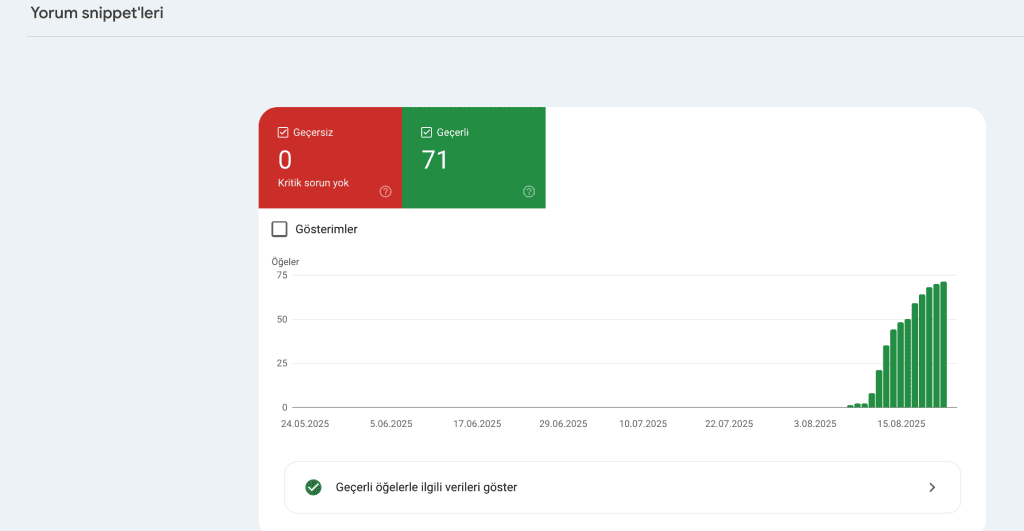Image resolution: width=1024 pixels, height=531 pixels.
Task: Click the 24.05.2025 date label on the axis
Action: coord(304,424)
